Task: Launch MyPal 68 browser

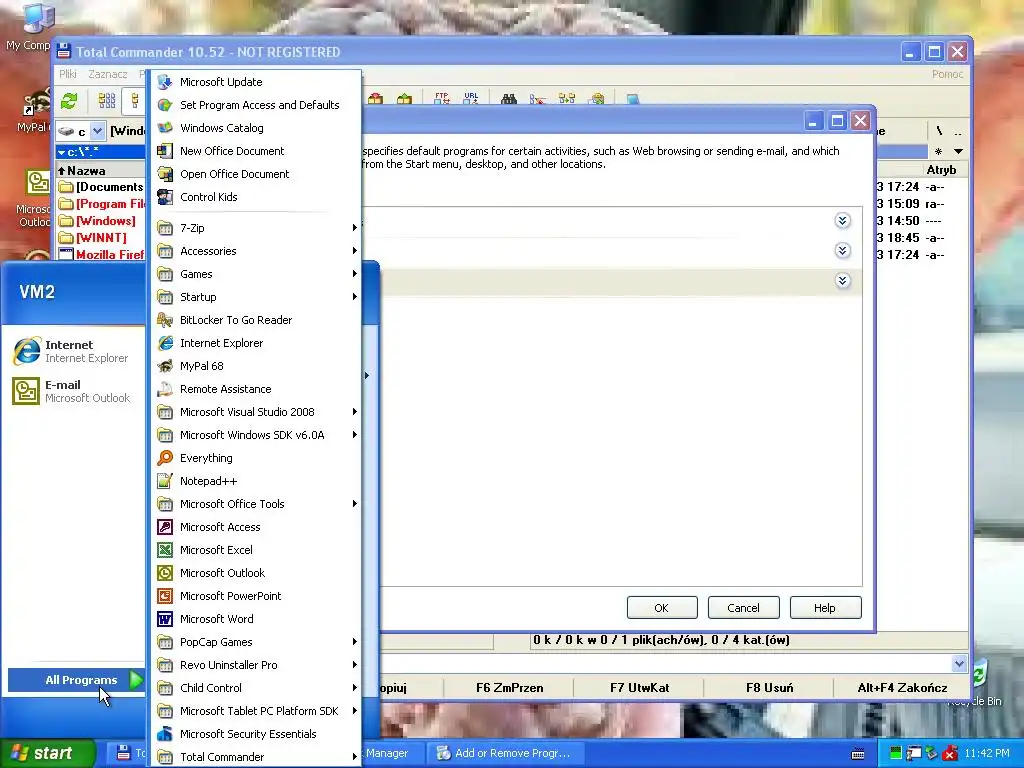Action: (x=256, y=366)
